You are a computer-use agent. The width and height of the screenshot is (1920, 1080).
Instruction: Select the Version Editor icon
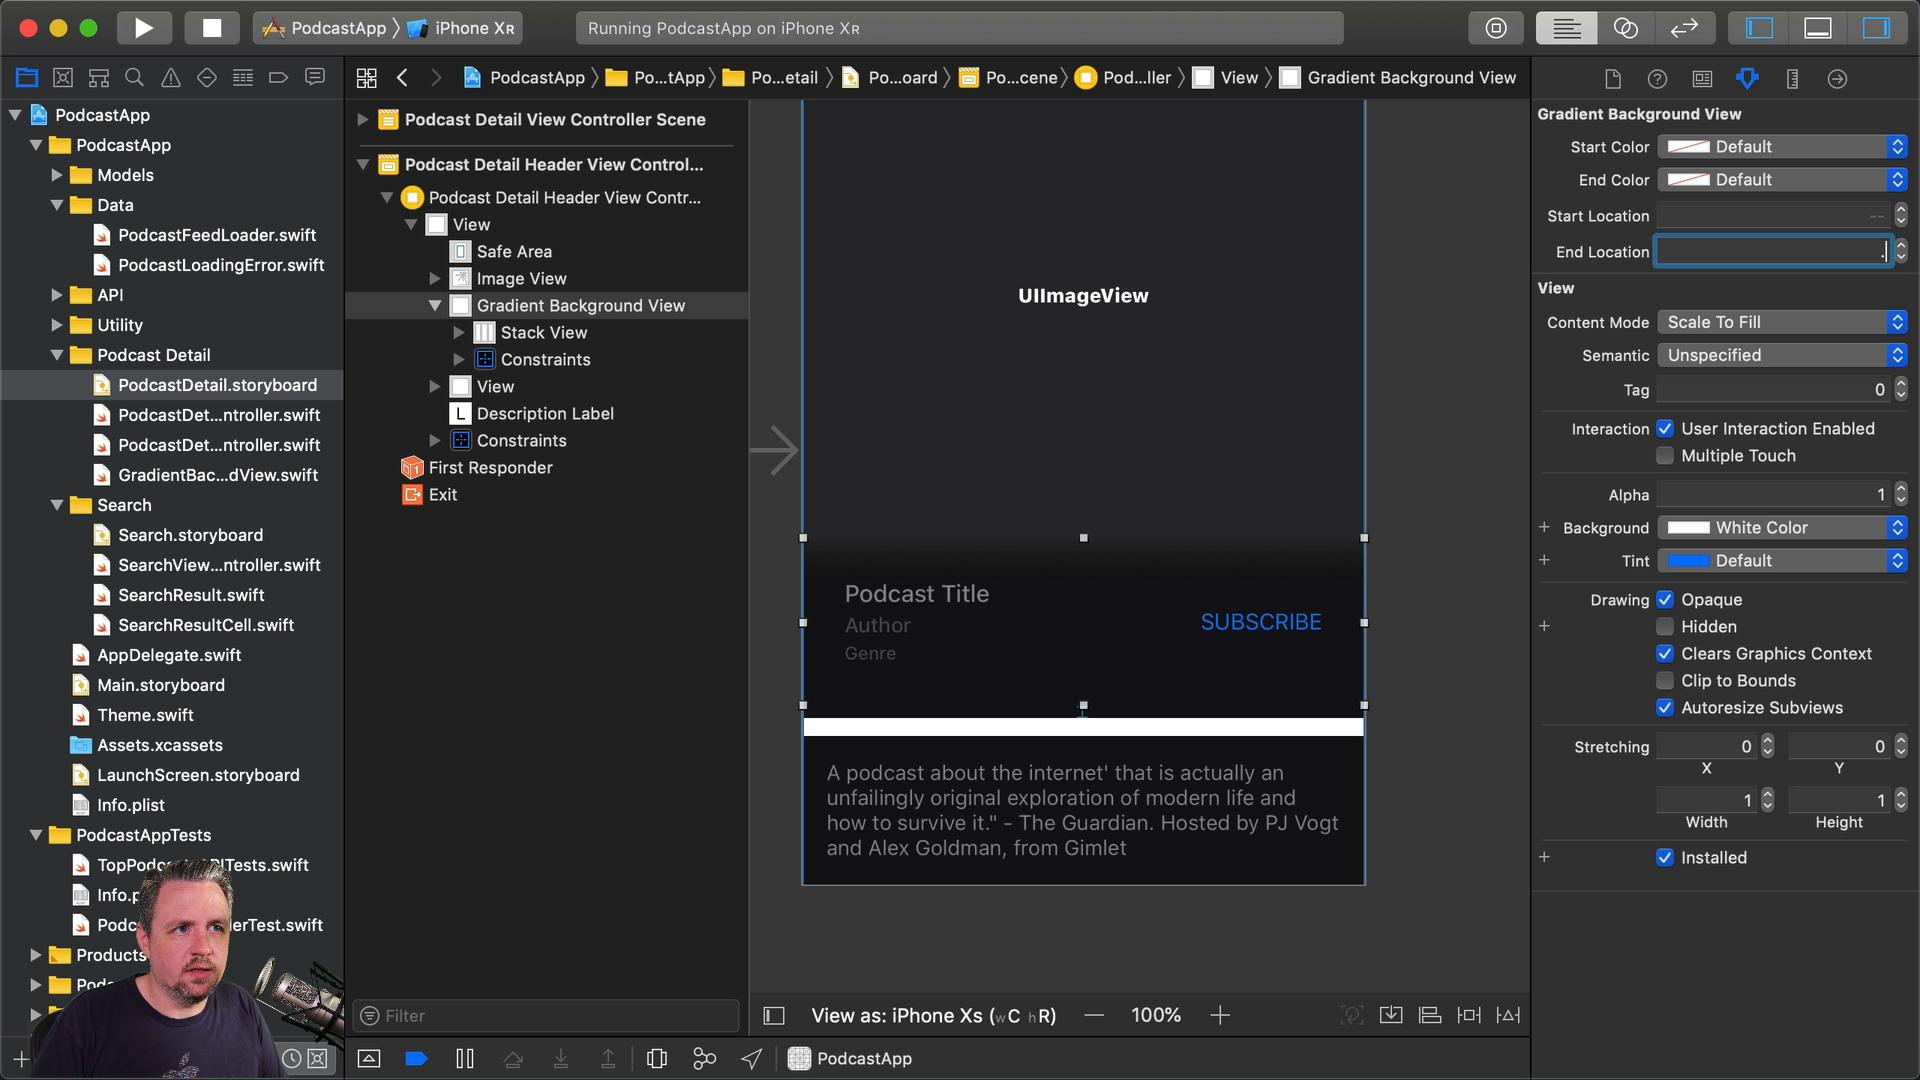pyautogui.click(x=1685, y=28)
